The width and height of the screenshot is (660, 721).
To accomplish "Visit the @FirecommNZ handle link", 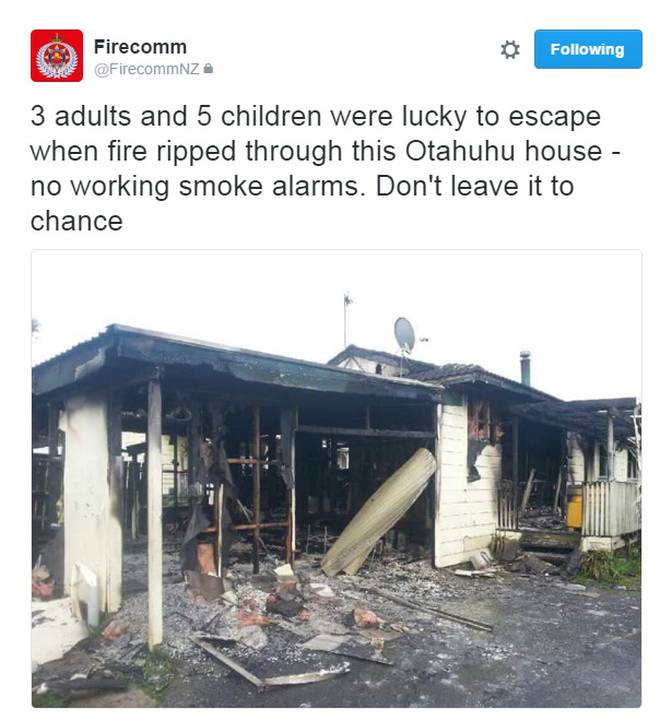I will 147,69.
